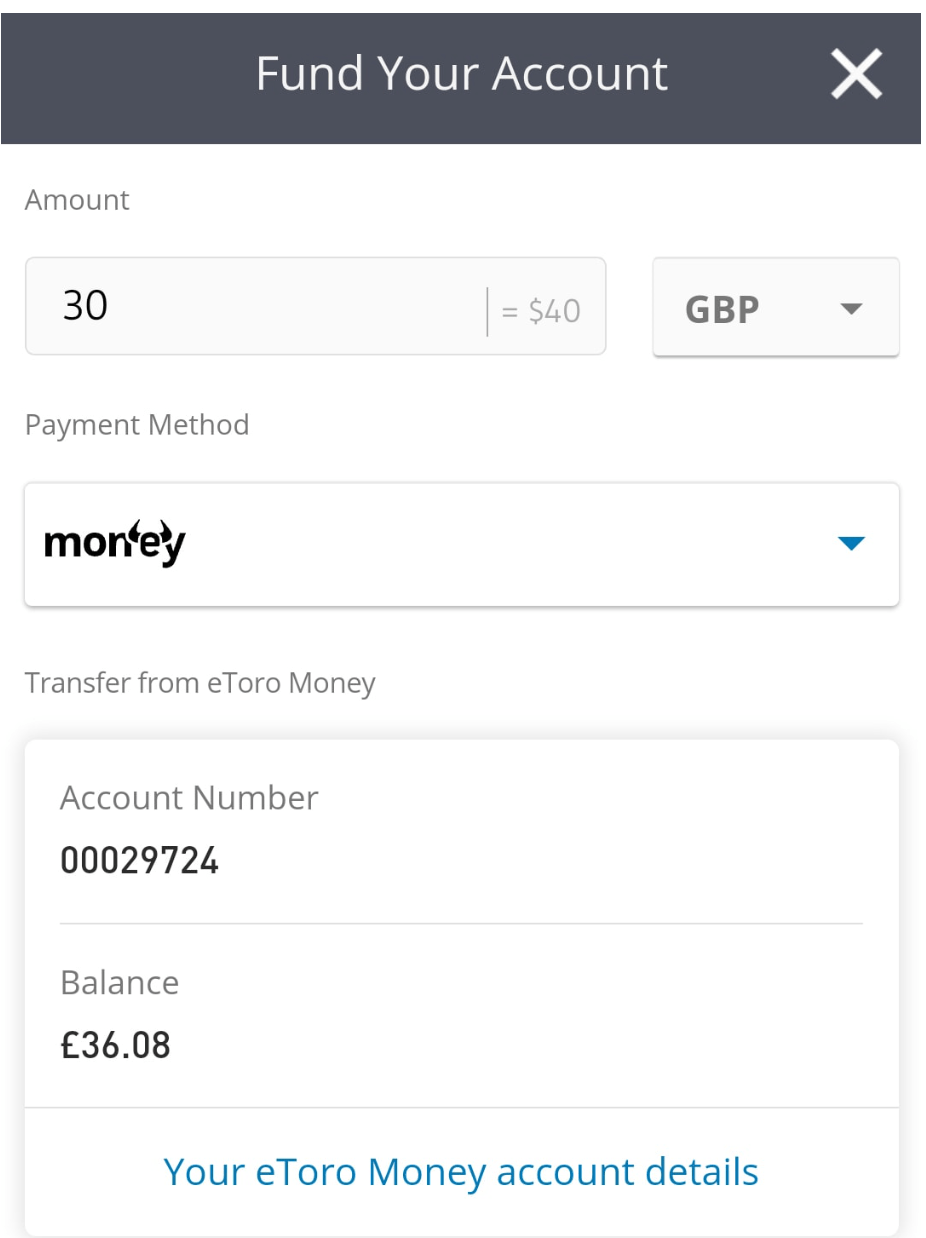Click the divider line before = $40
The width and height of the screenshot is (926, 1238).
487,311
